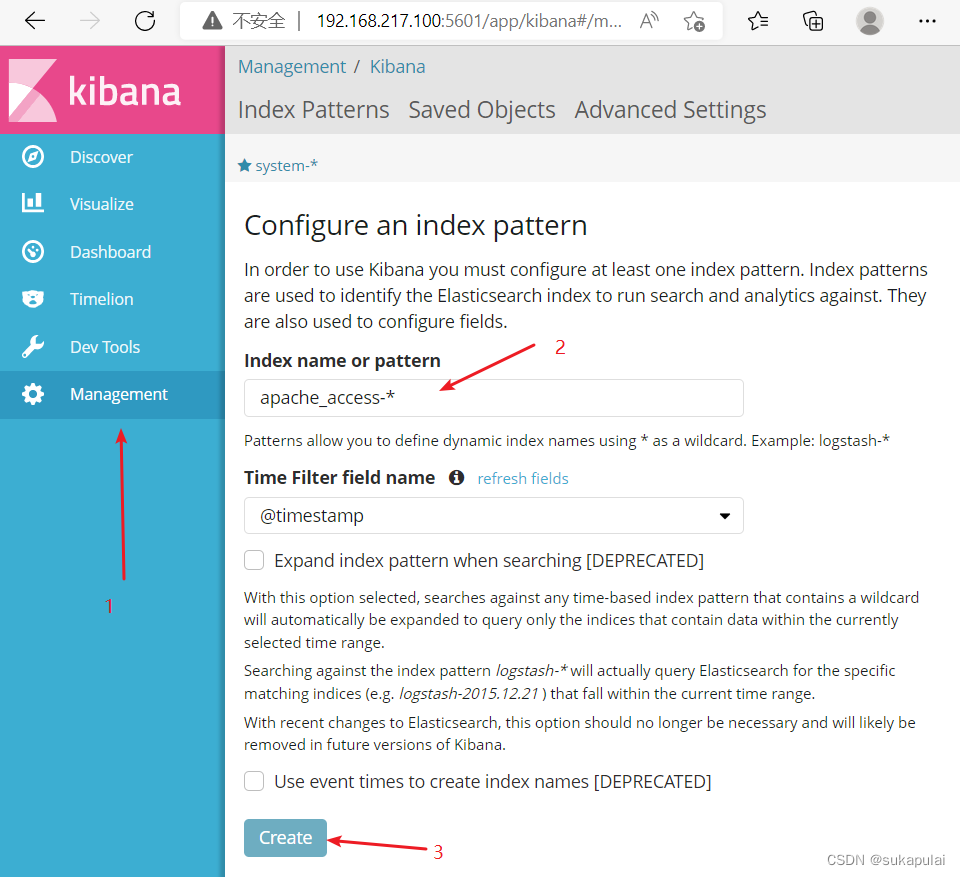Click the not-secure warning triangle icon
Viewport: 960px width, 877px height.
pyautogui.click(x=212, y=21)
